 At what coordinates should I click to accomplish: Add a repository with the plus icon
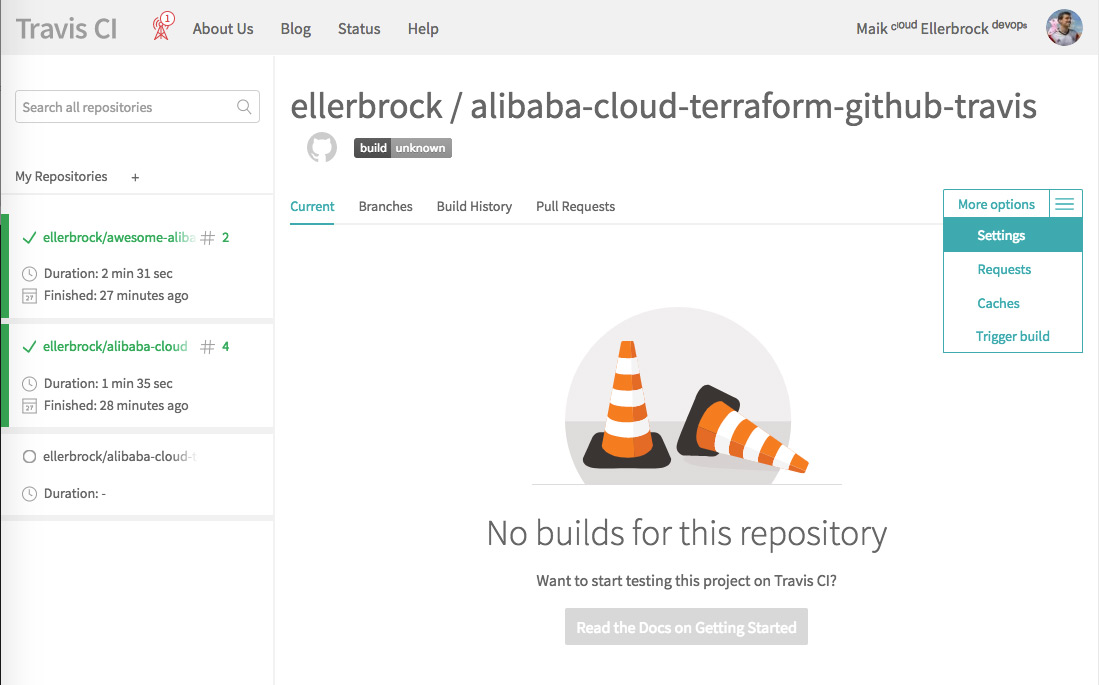135,177
